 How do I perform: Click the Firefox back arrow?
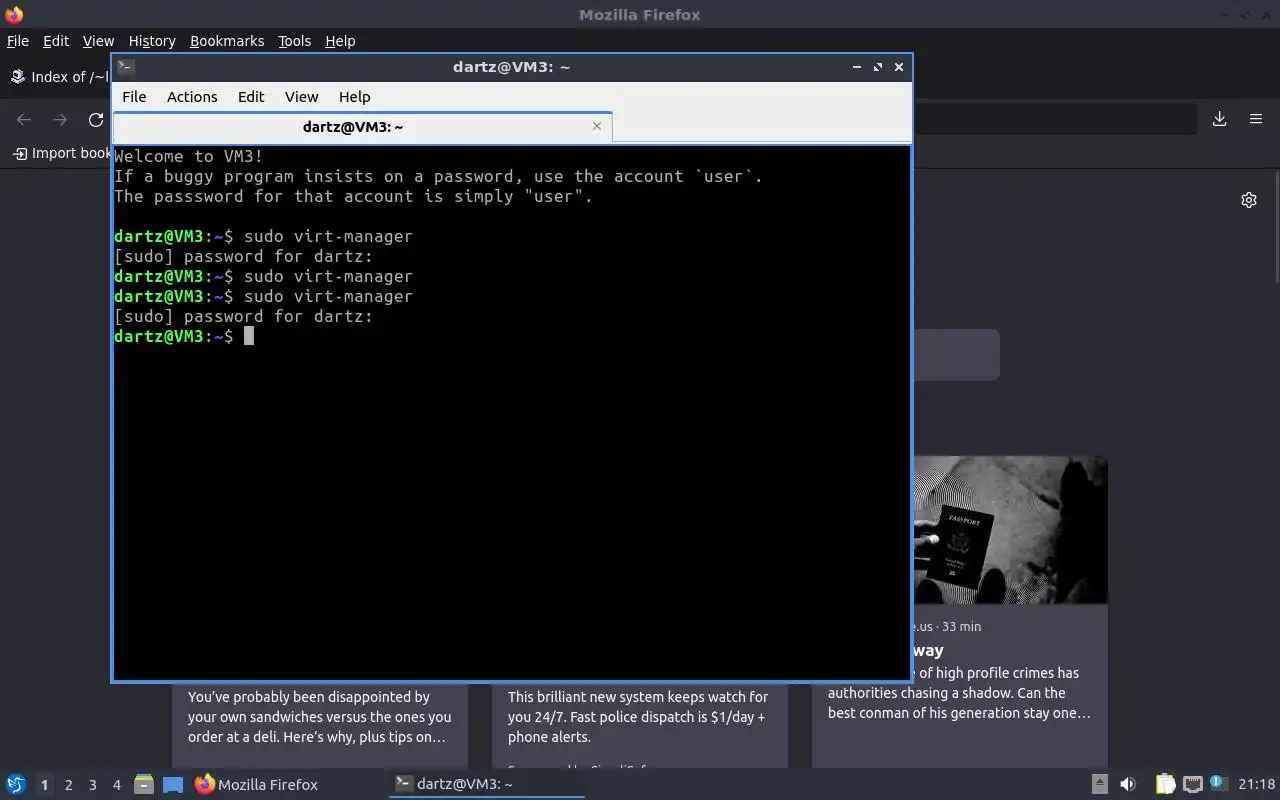click(24, 120)
